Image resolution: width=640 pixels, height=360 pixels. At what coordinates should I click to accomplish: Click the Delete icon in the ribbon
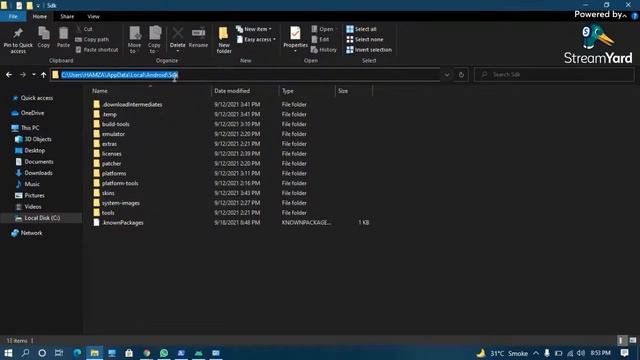[x=178, y=40]
